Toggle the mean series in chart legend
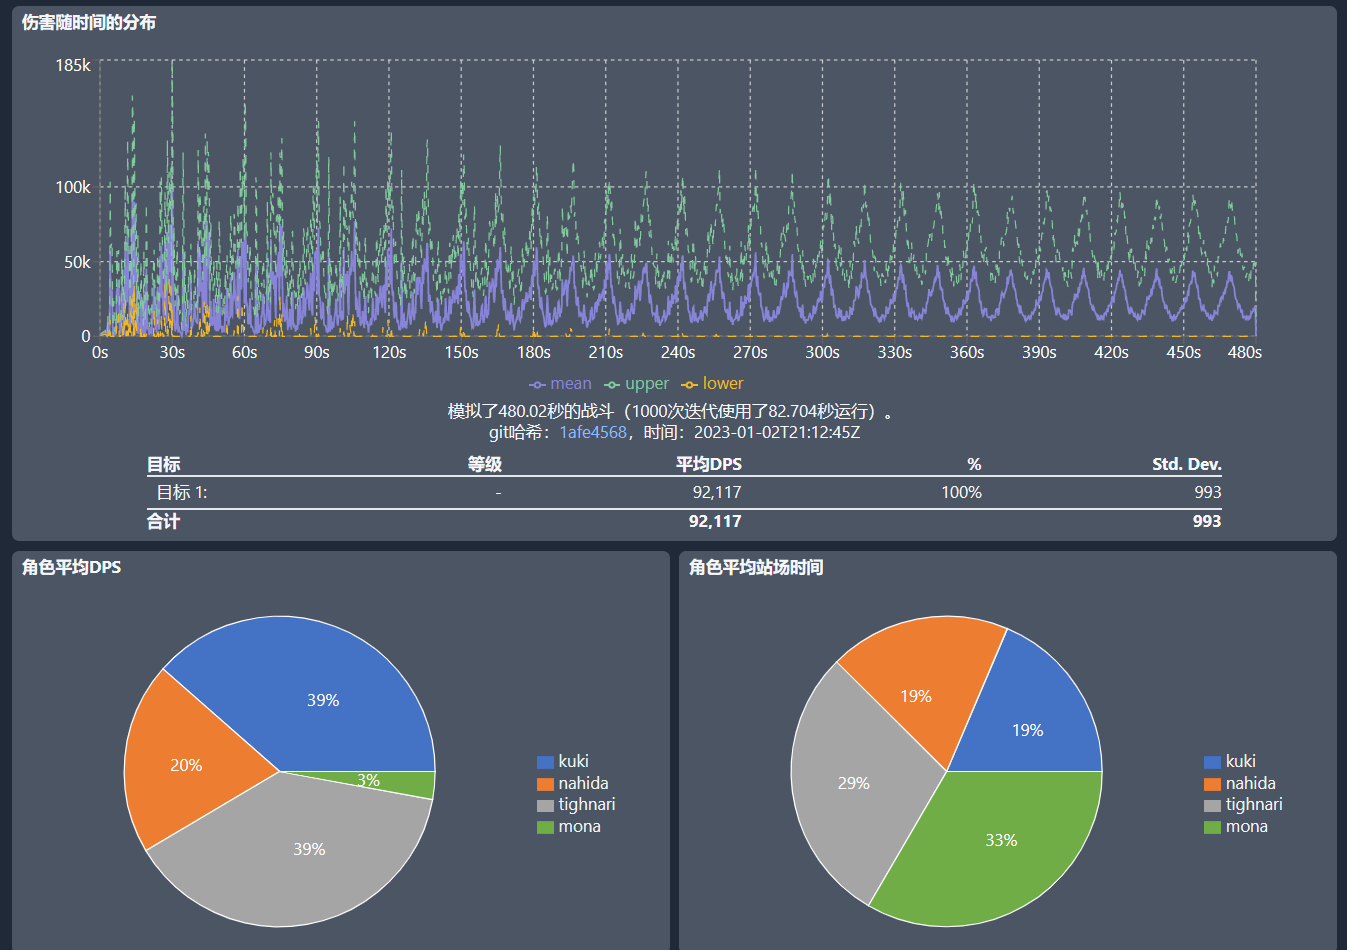The width and height of the screenshot is (1347, 950). pyautogui.click(x=561, y=384)
